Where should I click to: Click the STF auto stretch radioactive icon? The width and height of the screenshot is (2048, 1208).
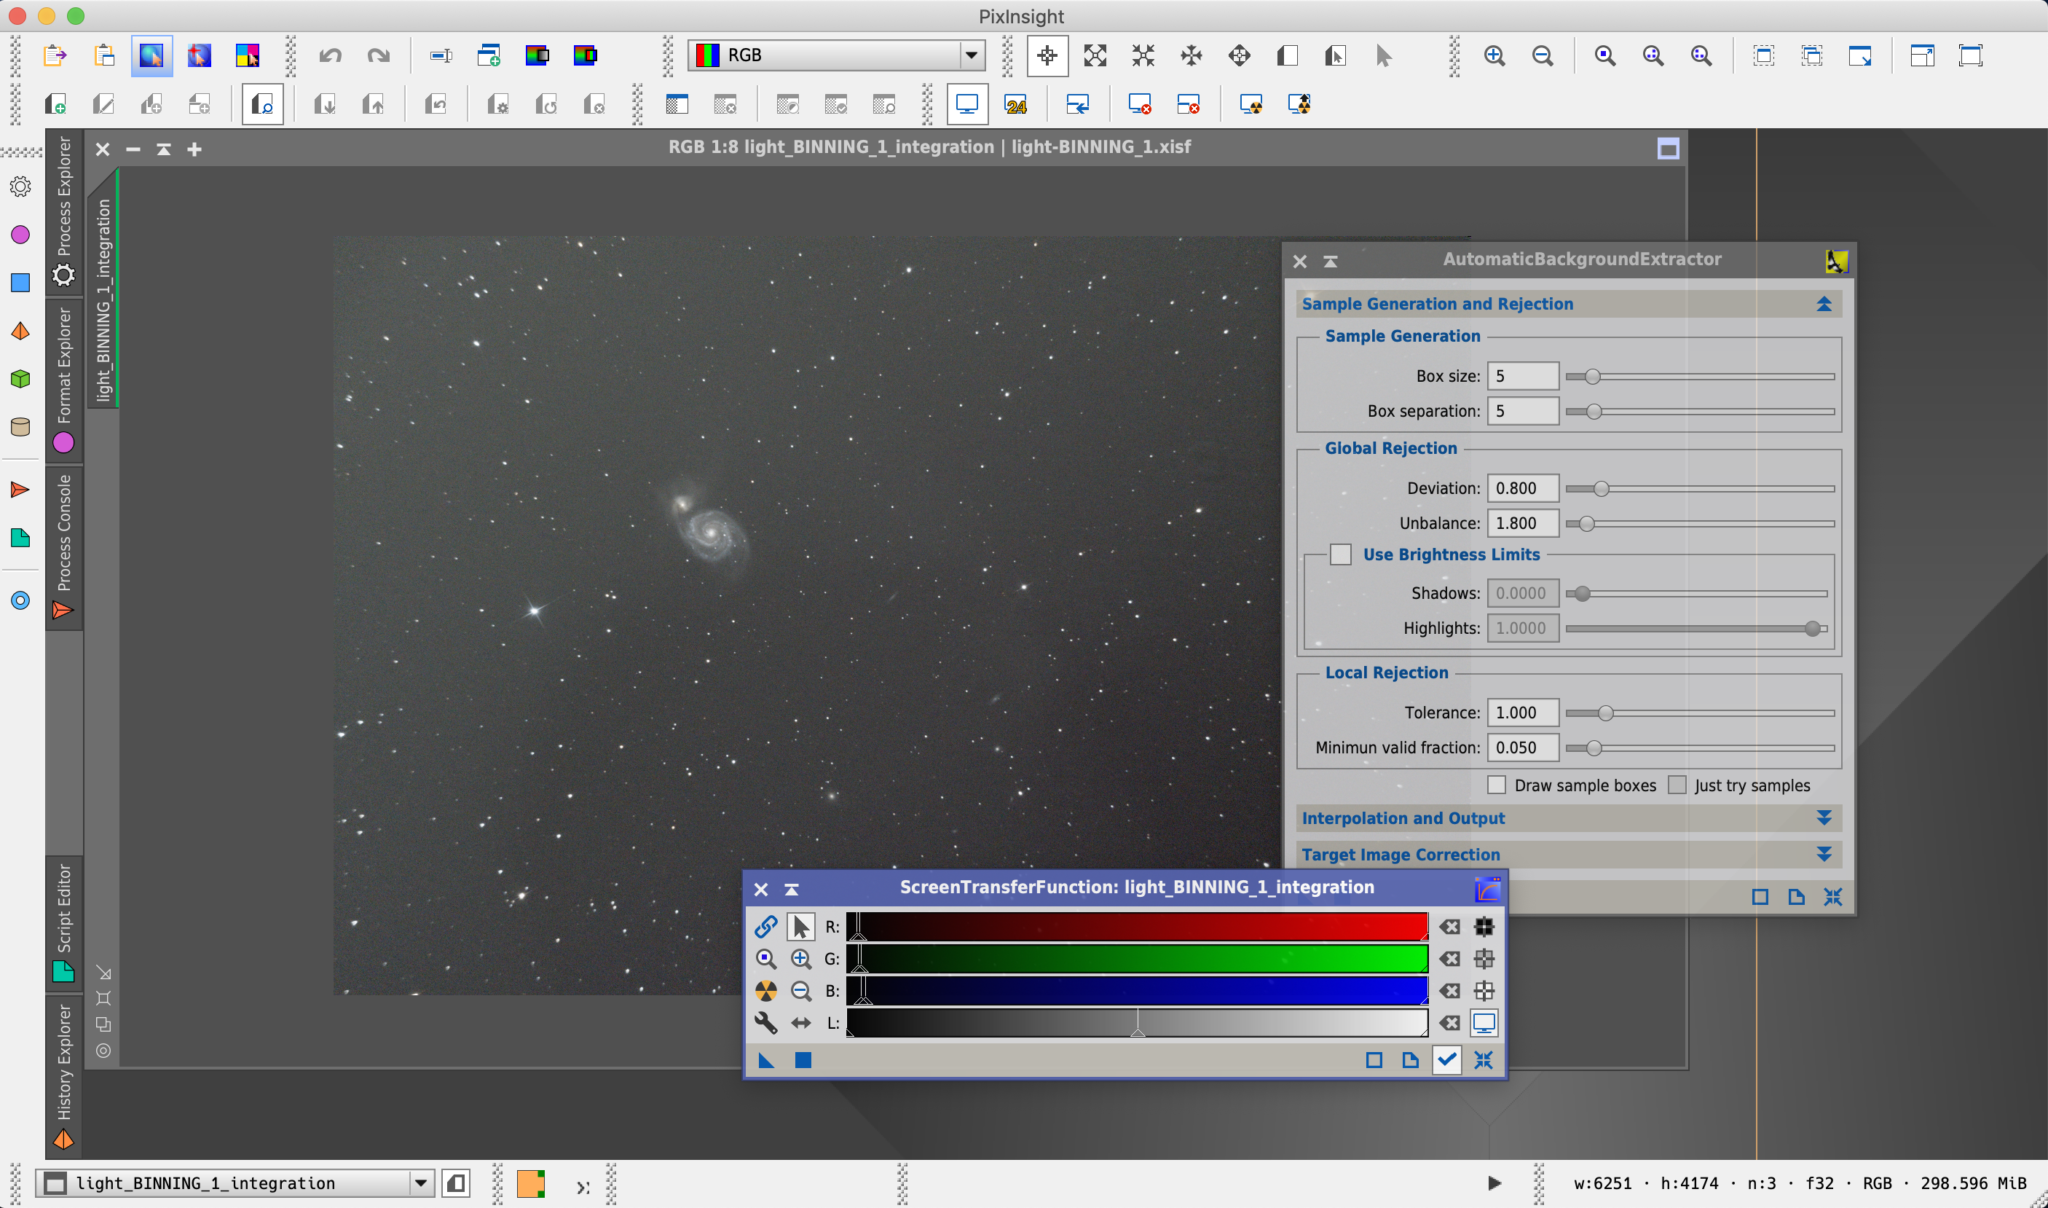[765, 991]
